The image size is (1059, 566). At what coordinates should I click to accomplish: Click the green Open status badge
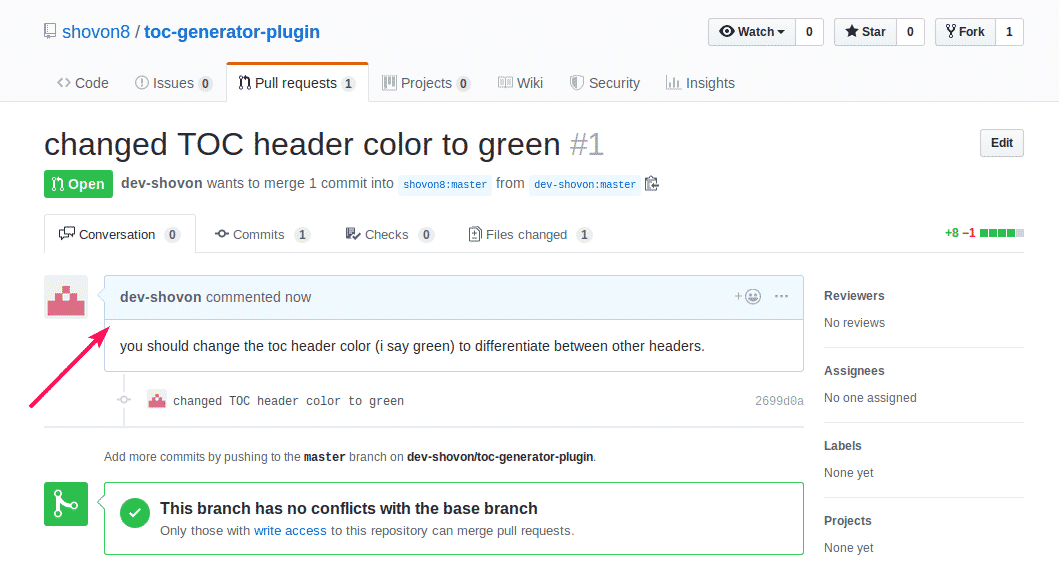(x=78, y=184)
